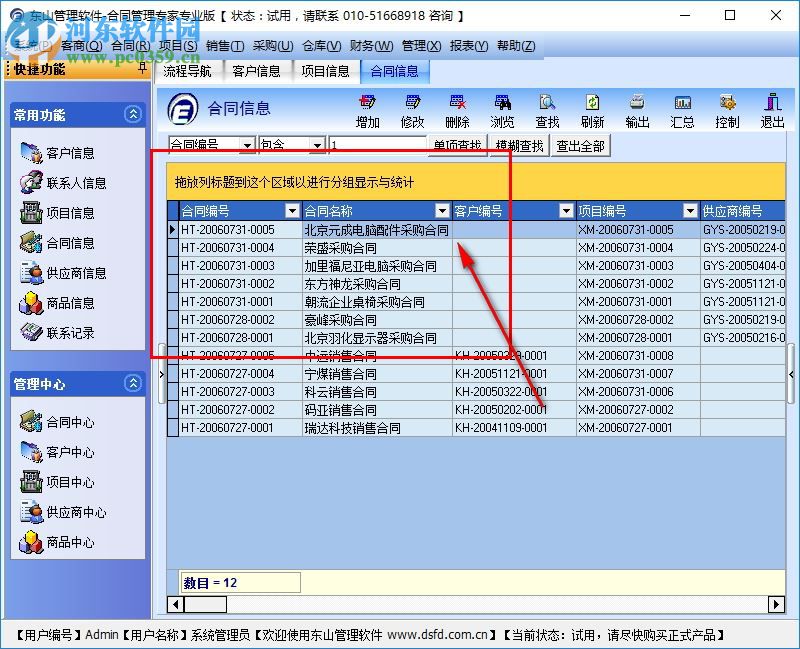The width and height of the screenshot is (800, 649).
Task: Switch to the 项目信息 tab
Action: pos(327,72)
